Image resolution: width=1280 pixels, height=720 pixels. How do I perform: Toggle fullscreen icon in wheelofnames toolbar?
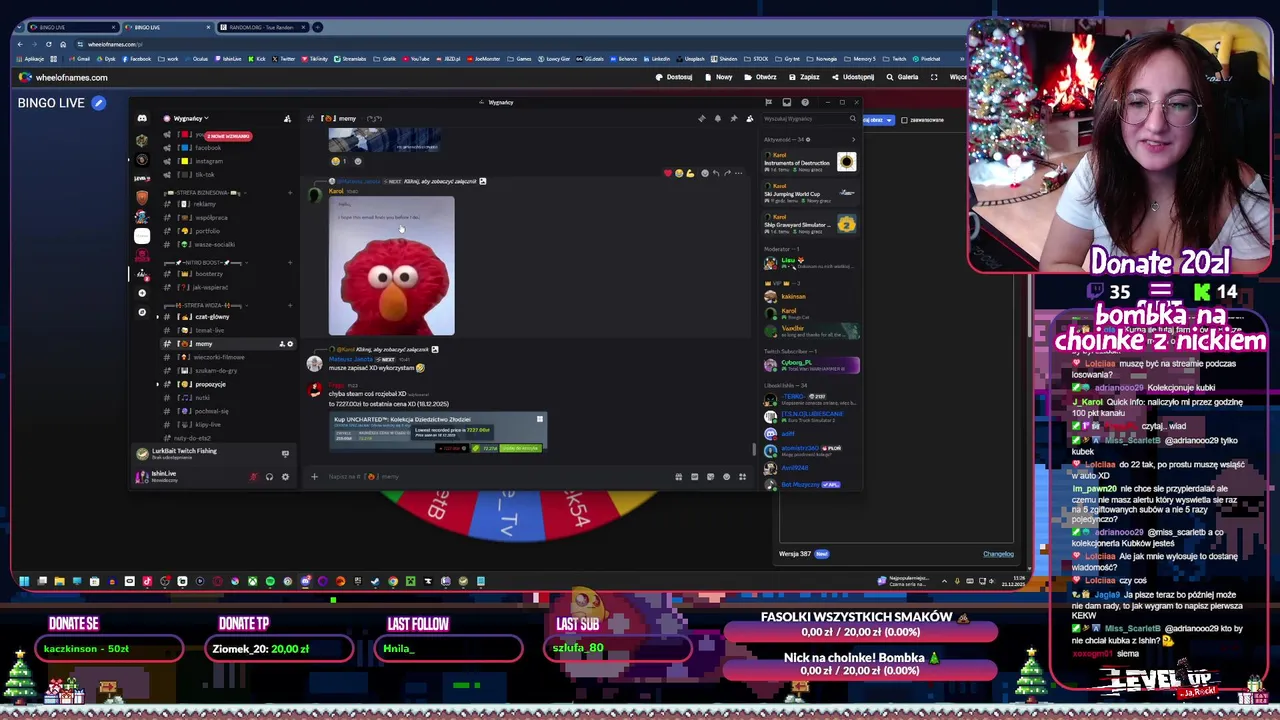click(x=934, y=77)
